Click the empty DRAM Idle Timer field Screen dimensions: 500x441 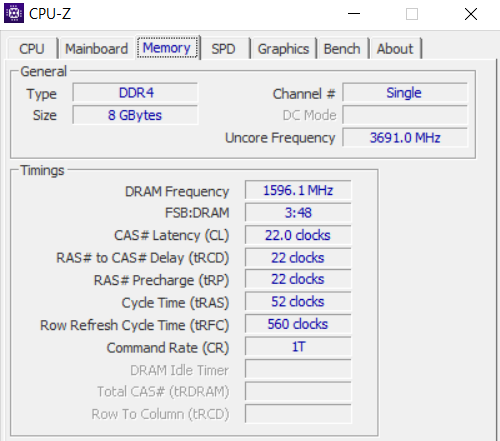click(x=298, y=369)
